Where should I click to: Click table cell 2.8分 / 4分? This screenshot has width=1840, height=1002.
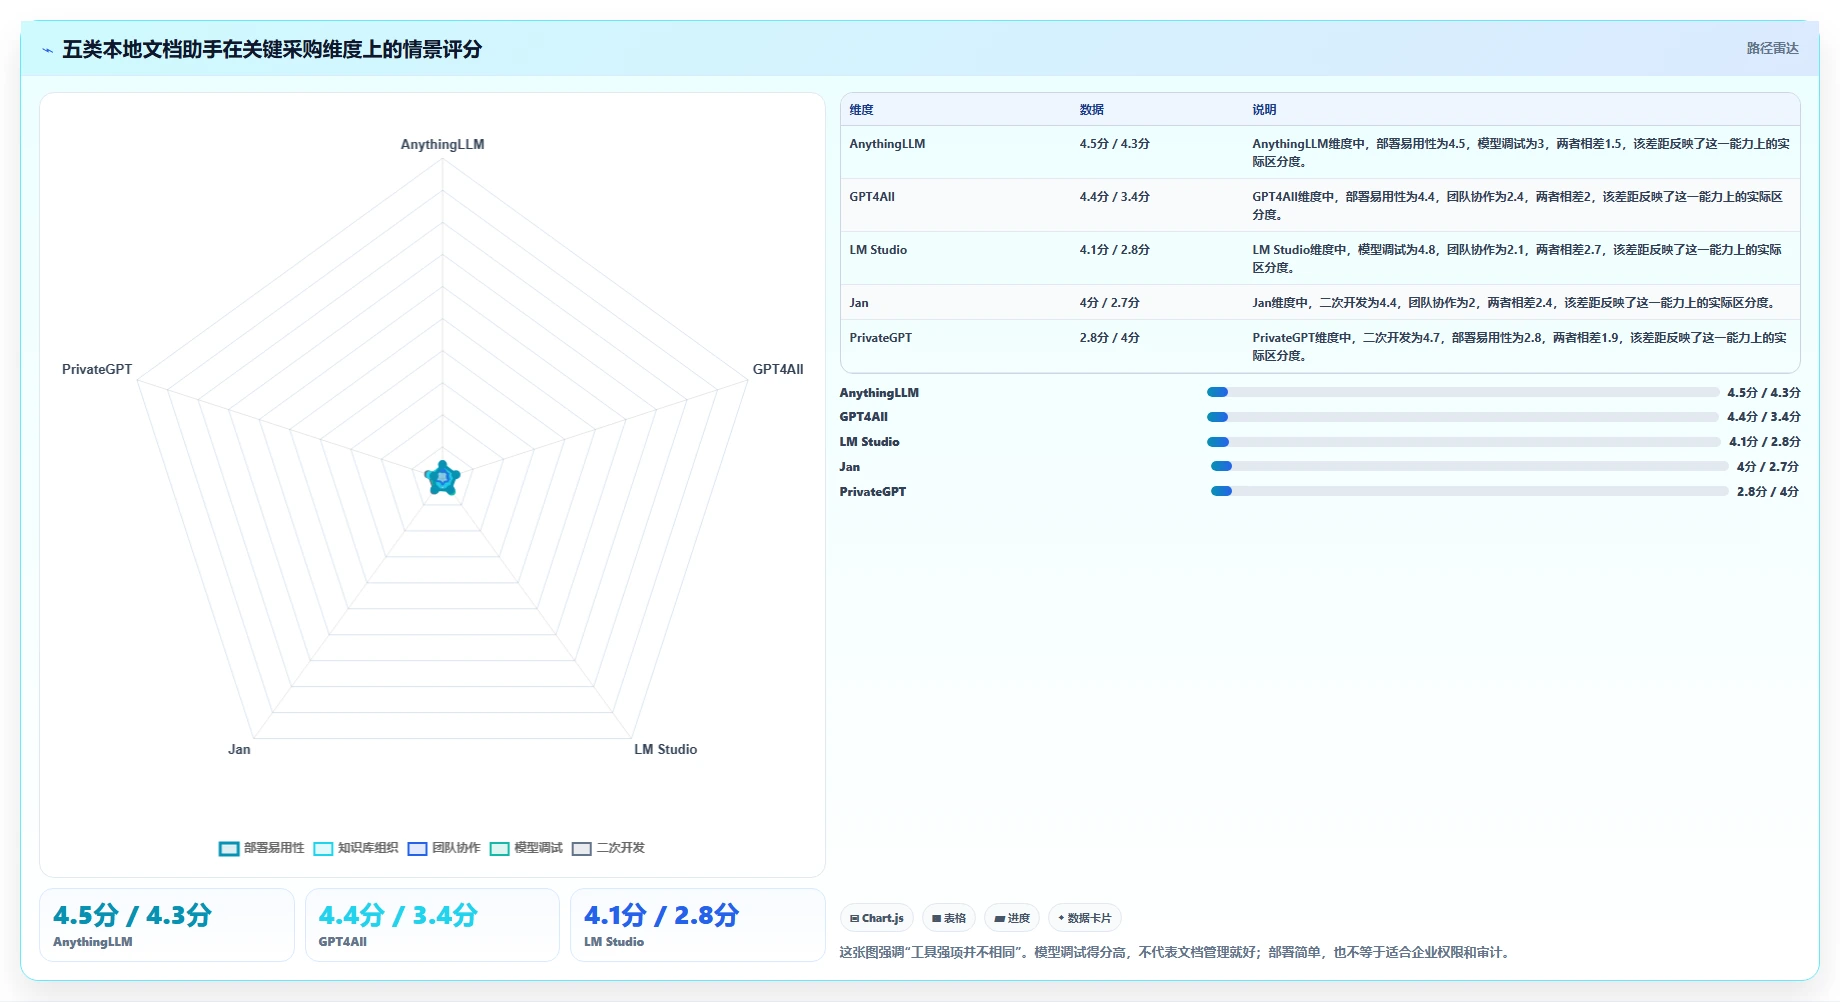click(x=1109, y=338)
